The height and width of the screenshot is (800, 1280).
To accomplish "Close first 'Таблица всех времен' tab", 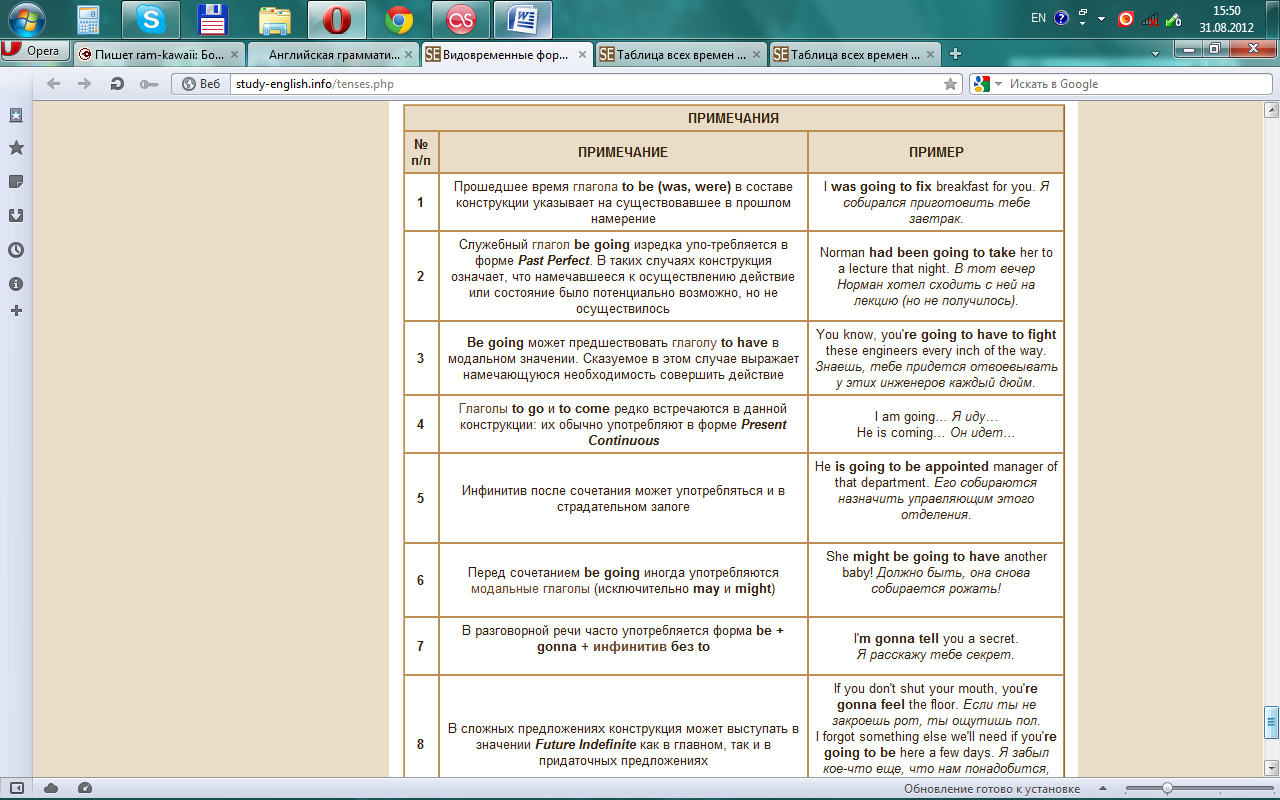I will 756,54.
